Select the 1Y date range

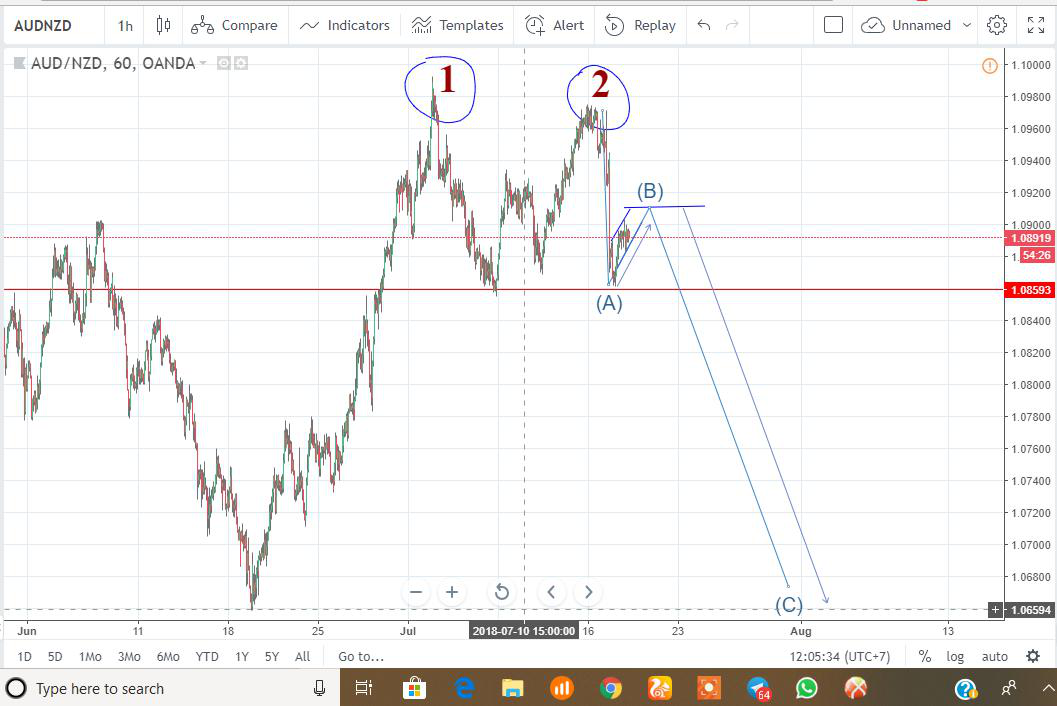click(x=242, y=656)
